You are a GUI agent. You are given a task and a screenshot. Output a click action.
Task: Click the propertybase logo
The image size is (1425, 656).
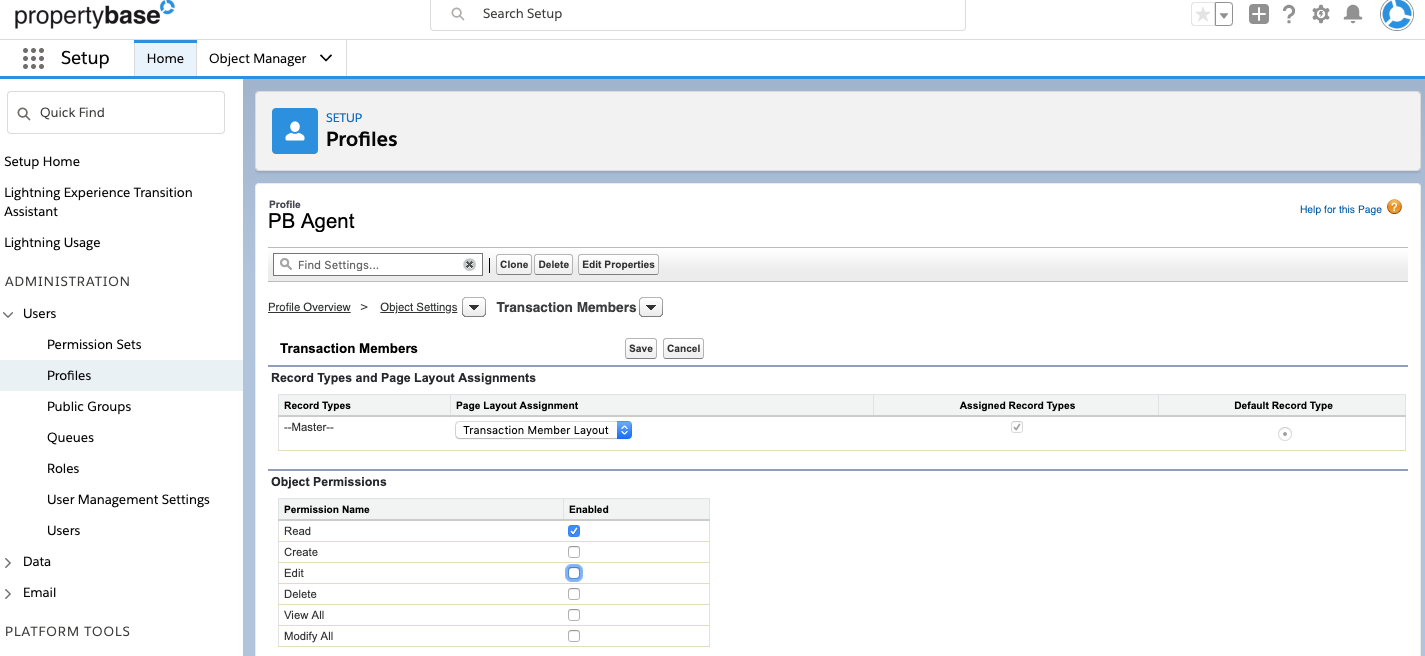coord(88,14)
